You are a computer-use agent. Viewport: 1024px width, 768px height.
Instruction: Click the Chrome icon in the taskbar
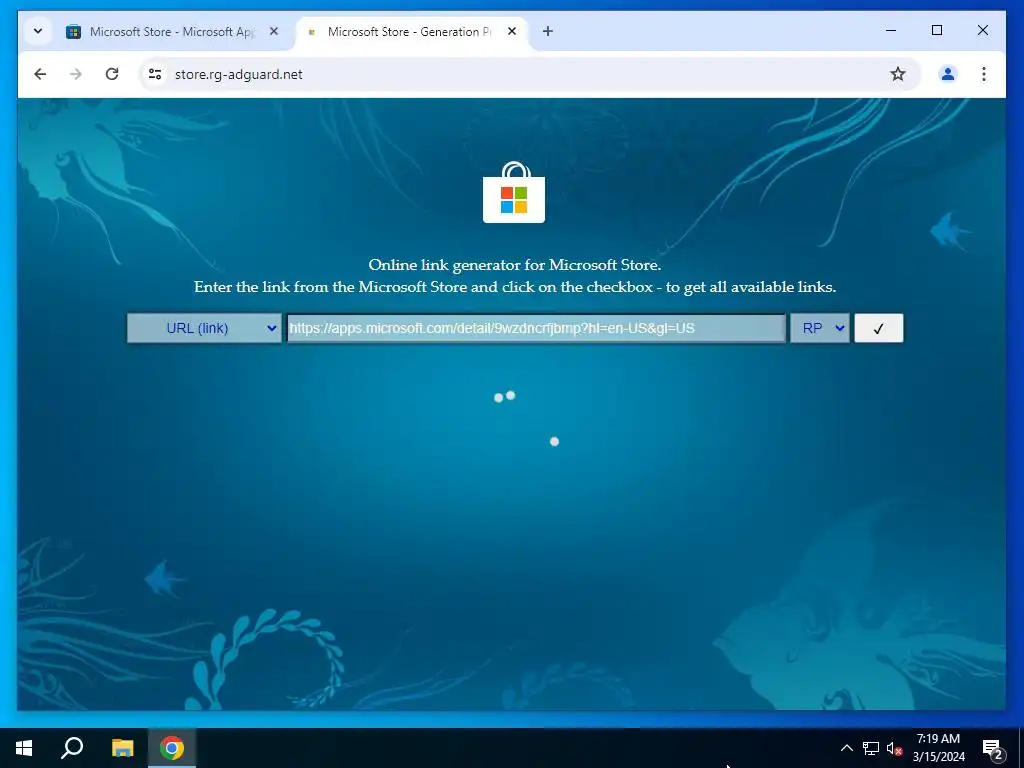(x=172, y=748)
